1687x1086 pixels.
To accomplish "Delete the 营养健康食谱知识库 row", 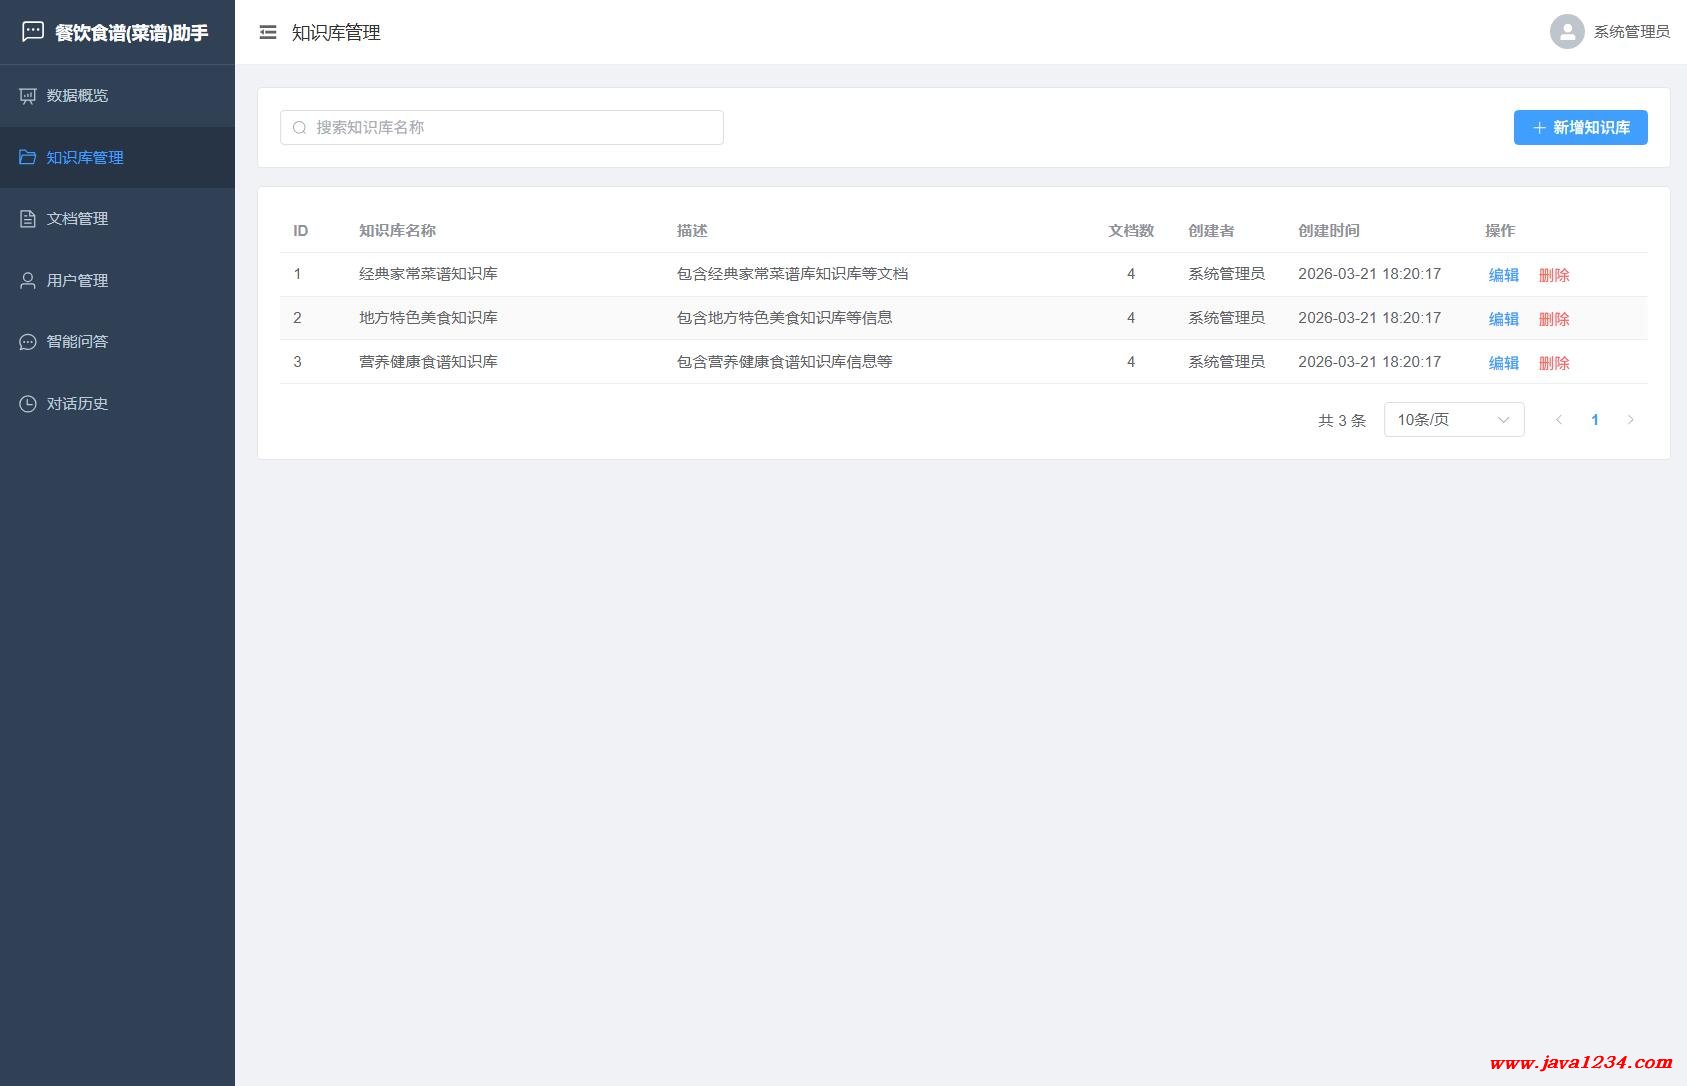I will pyautogui.click(x=1553, y=363).
